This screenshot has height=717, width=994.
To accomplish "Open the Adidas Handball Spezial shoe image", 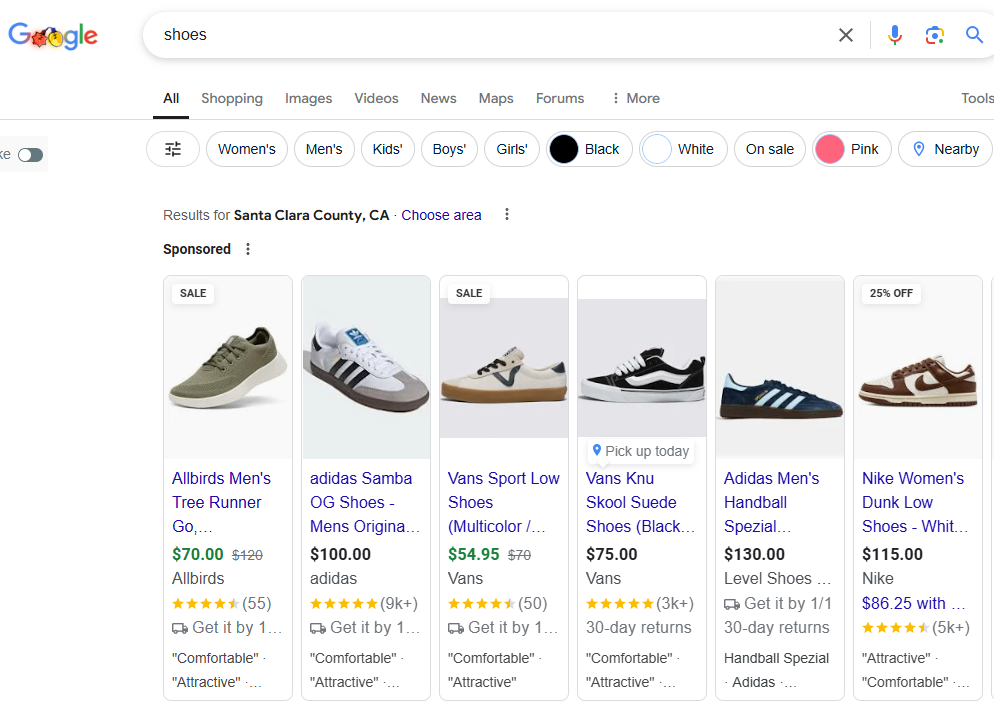I will point(780,368).
